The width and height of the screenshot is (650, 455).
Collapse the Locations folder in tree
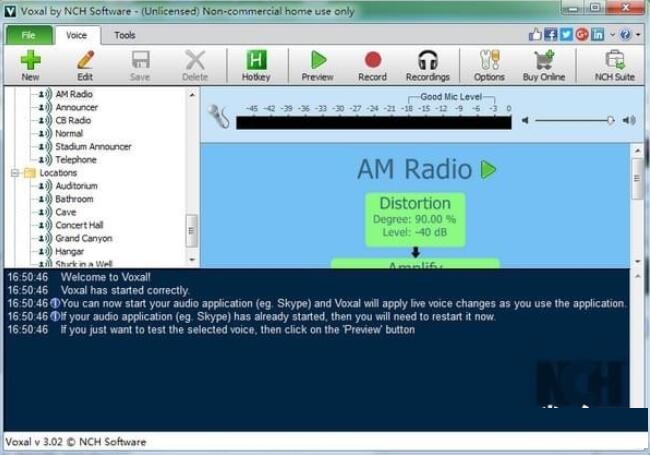pyautogui.click(x=16, y=173)
